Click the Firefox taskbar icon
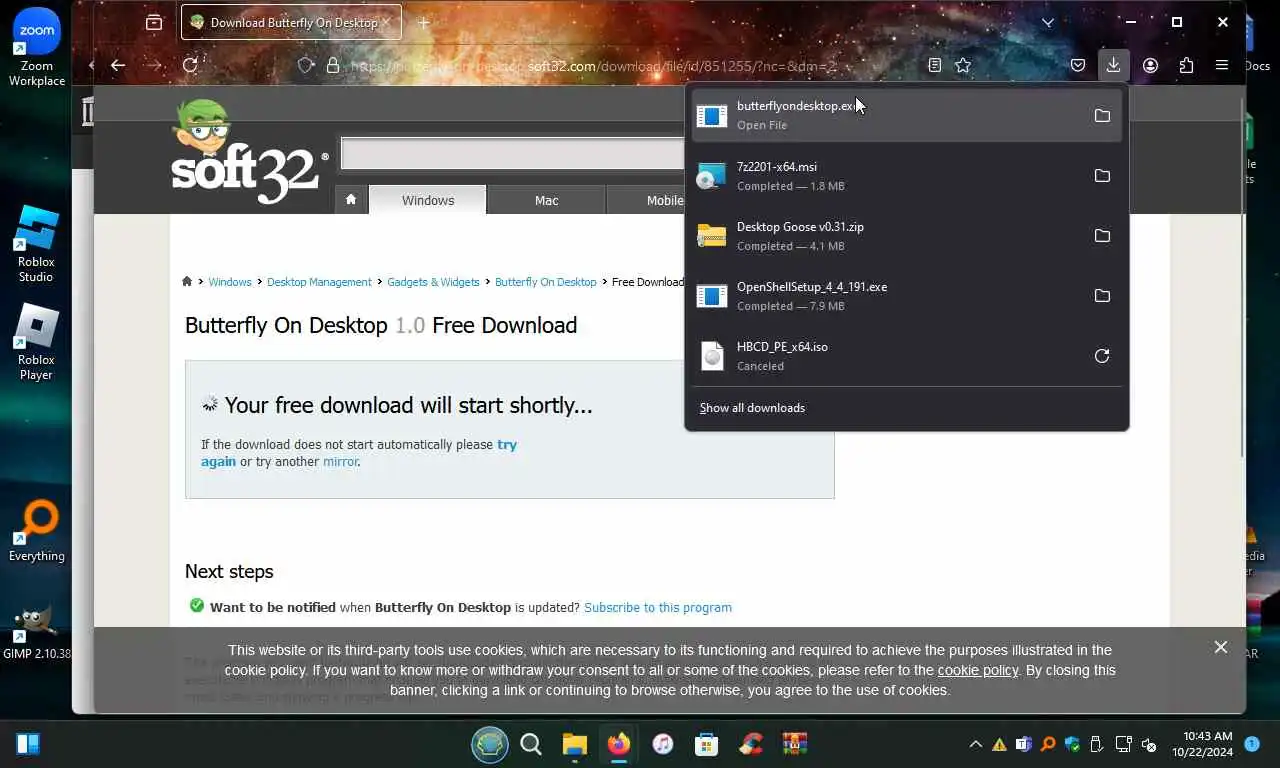The height and width of the screenshot is (768, 1280). (618, 744)
